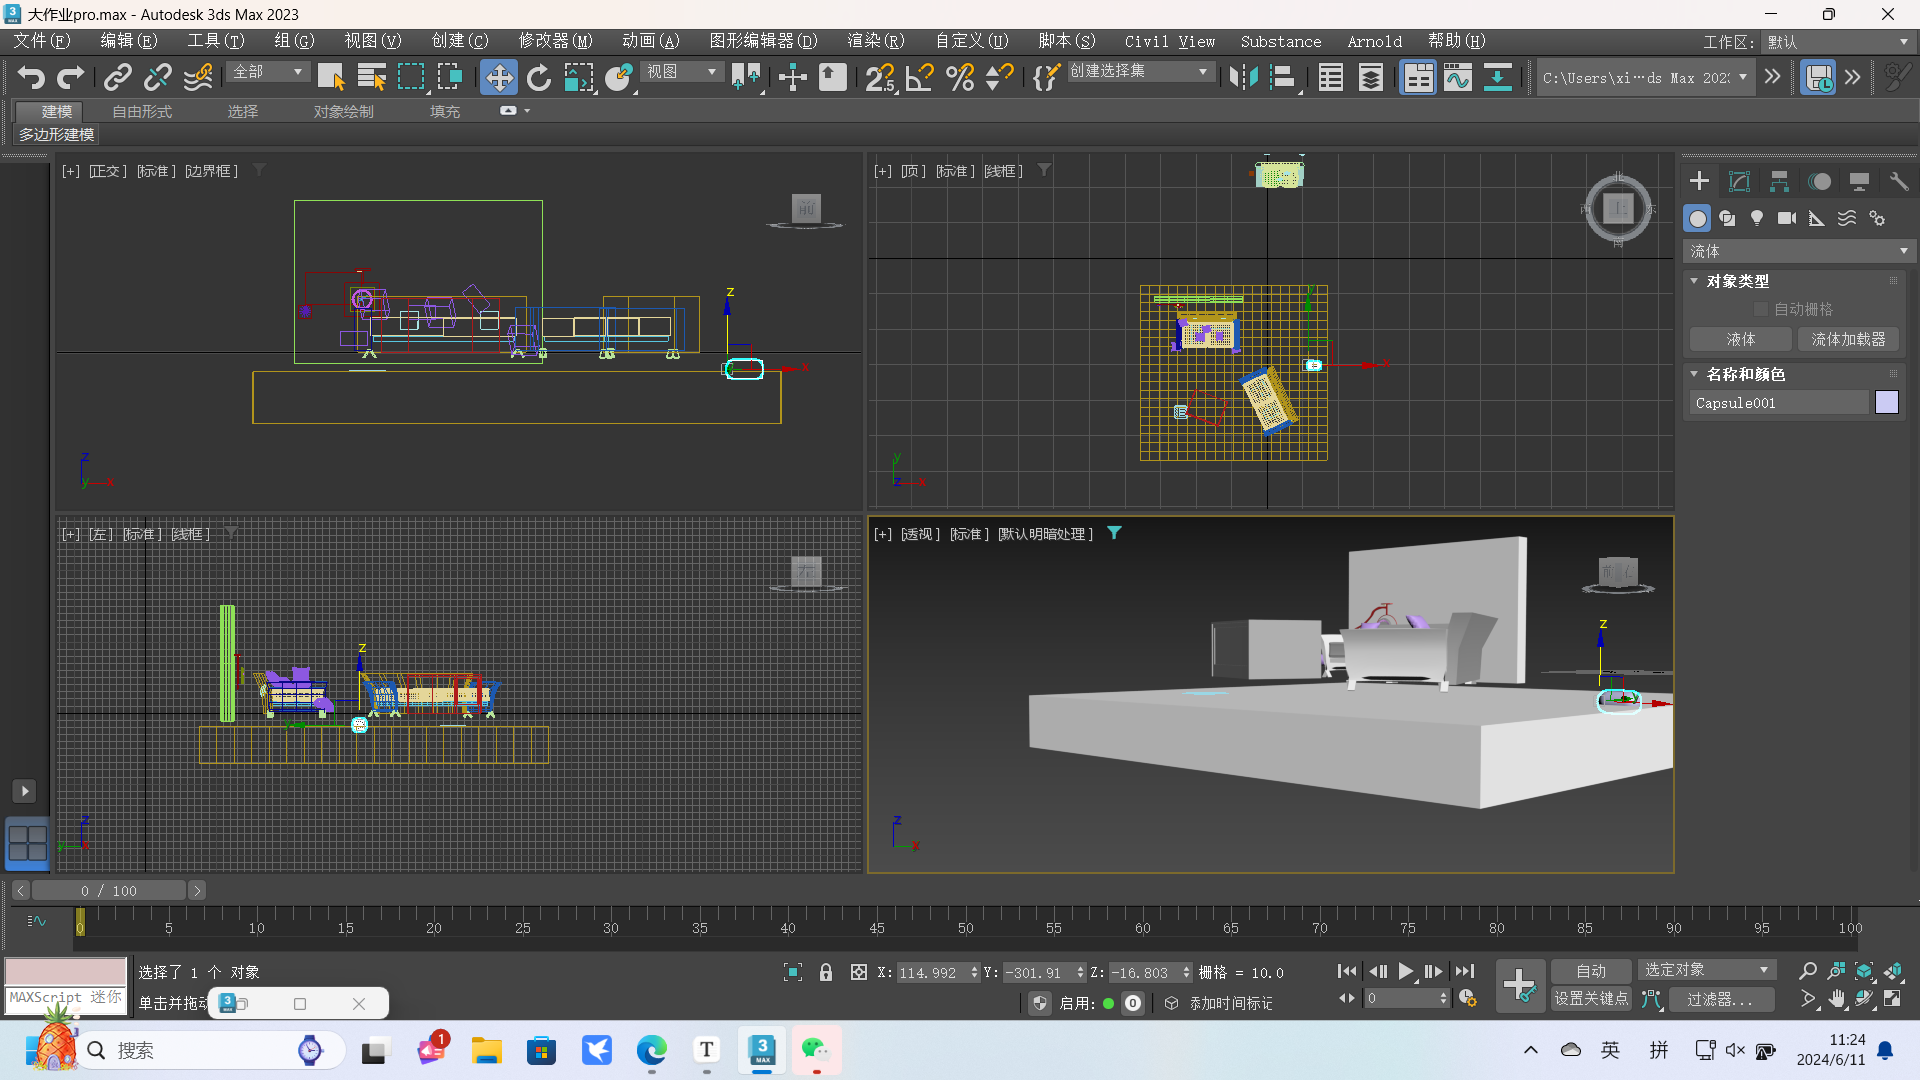Select the Lights category icon
The image size is (1920, 1080).
(x=1757, y=218)
